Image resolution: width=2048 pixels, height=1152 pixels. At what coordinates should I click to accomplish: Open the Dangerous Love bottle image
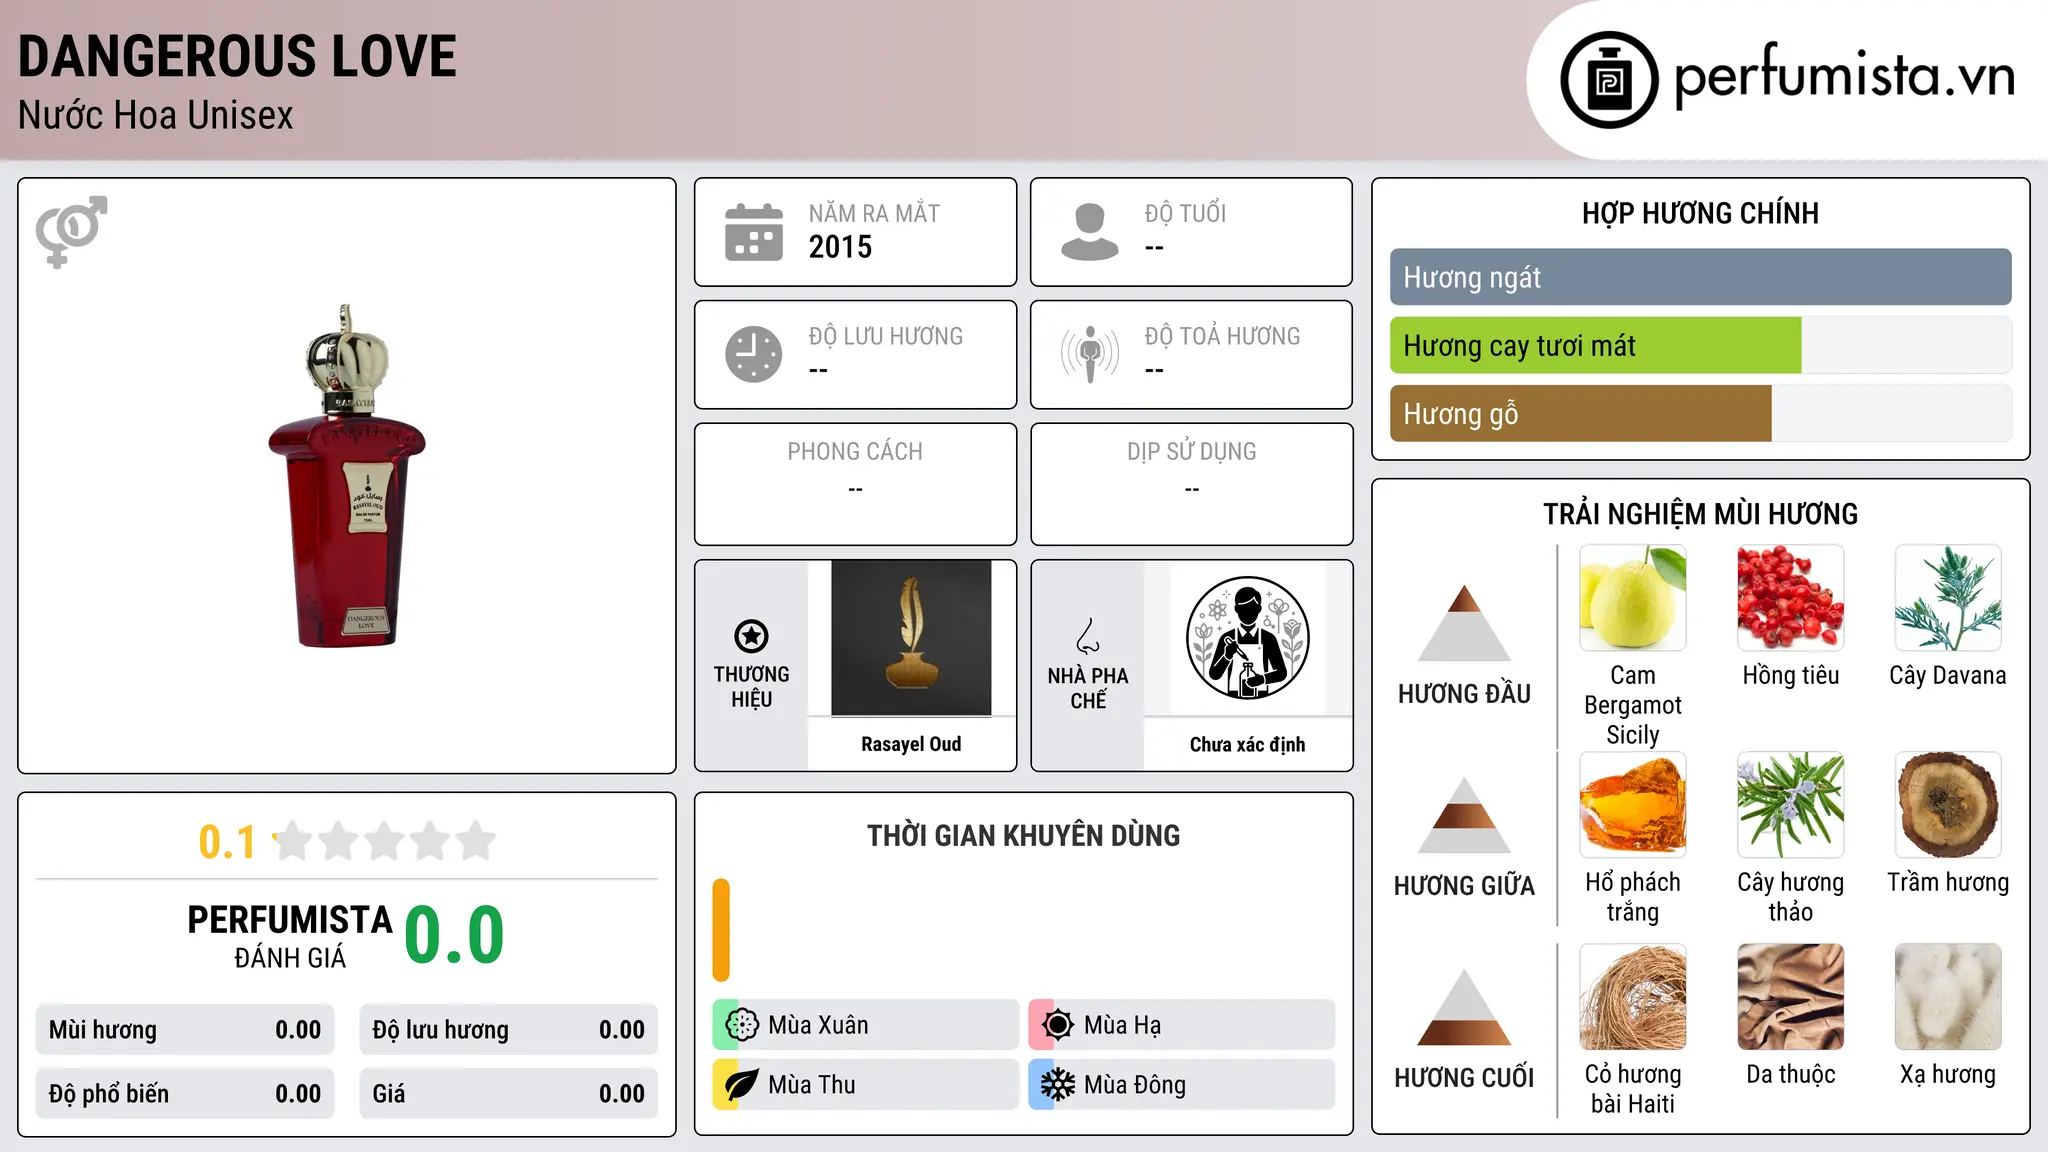pyautogui.click(x=347, y=476)
